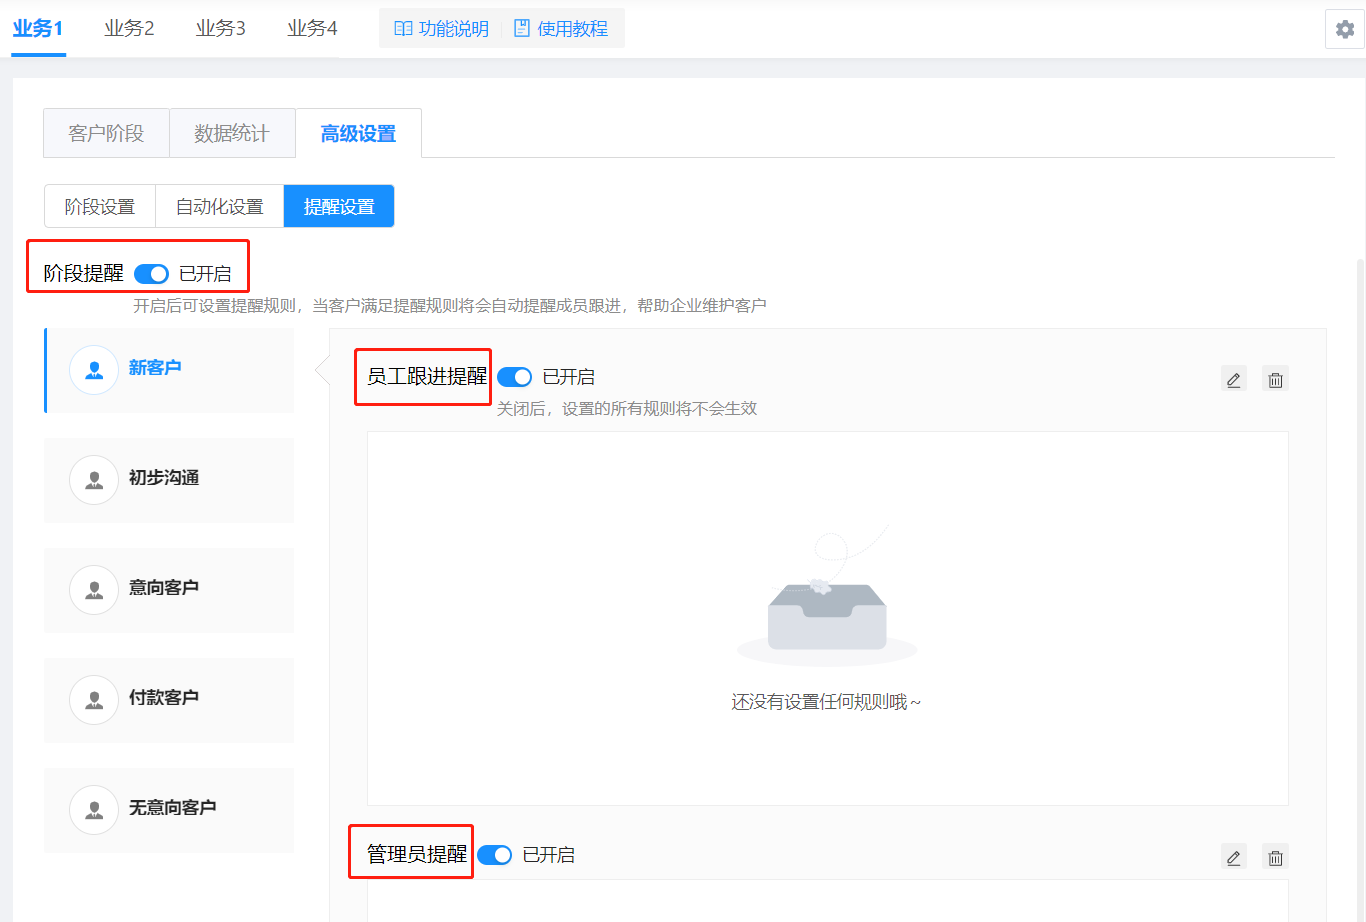Click the 阶段提醒 heading

(84, 273)
